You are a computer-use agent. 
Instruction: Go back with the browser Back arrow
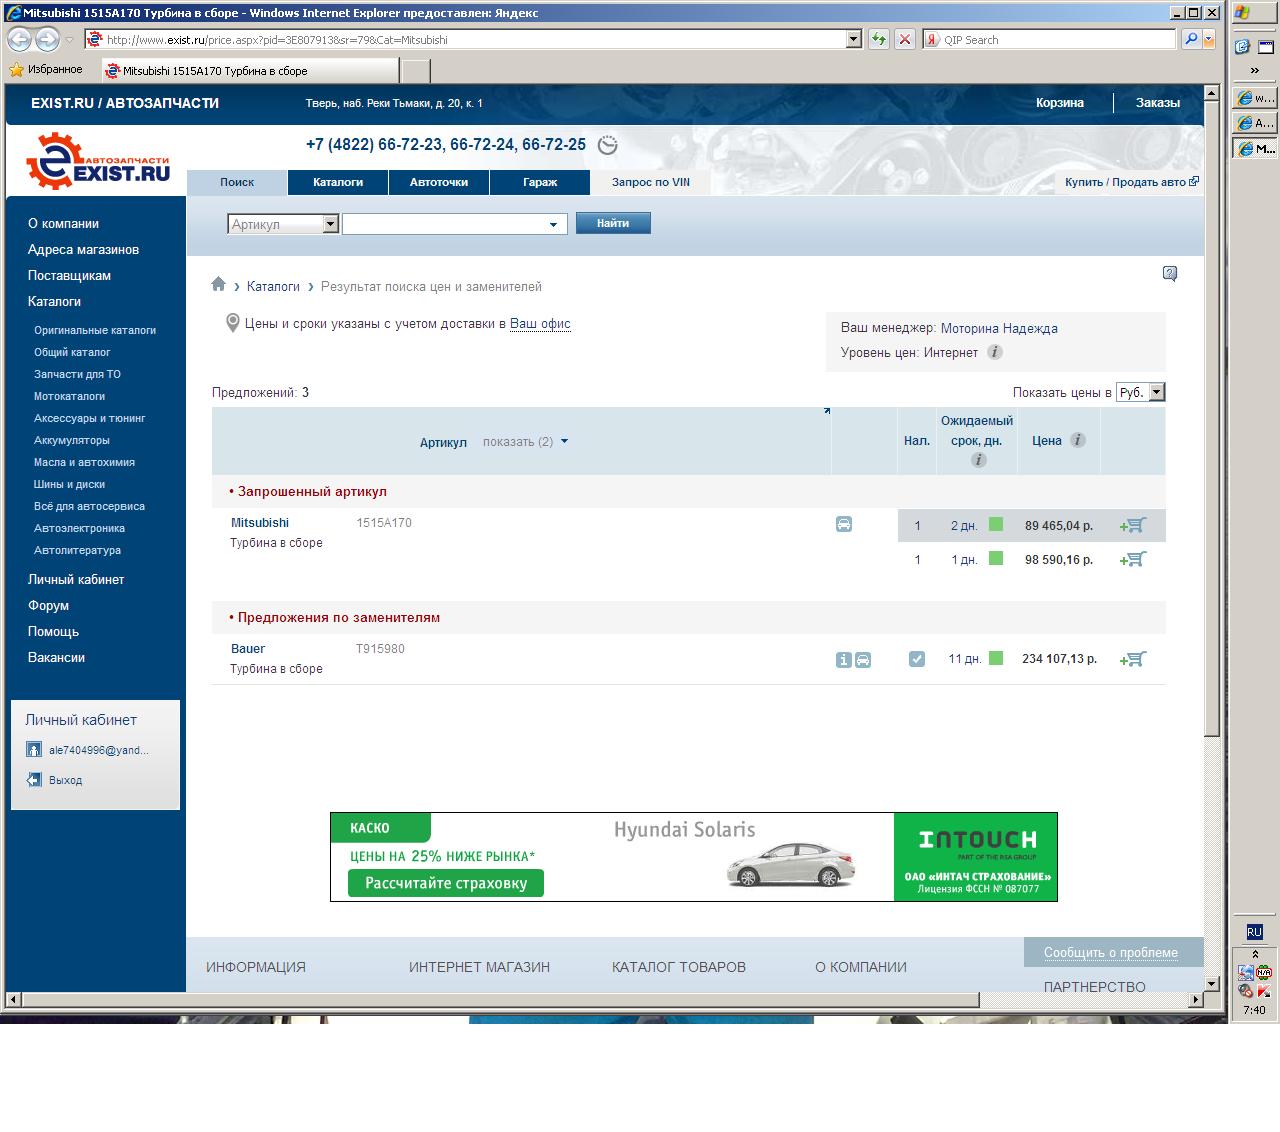point(19,40)
